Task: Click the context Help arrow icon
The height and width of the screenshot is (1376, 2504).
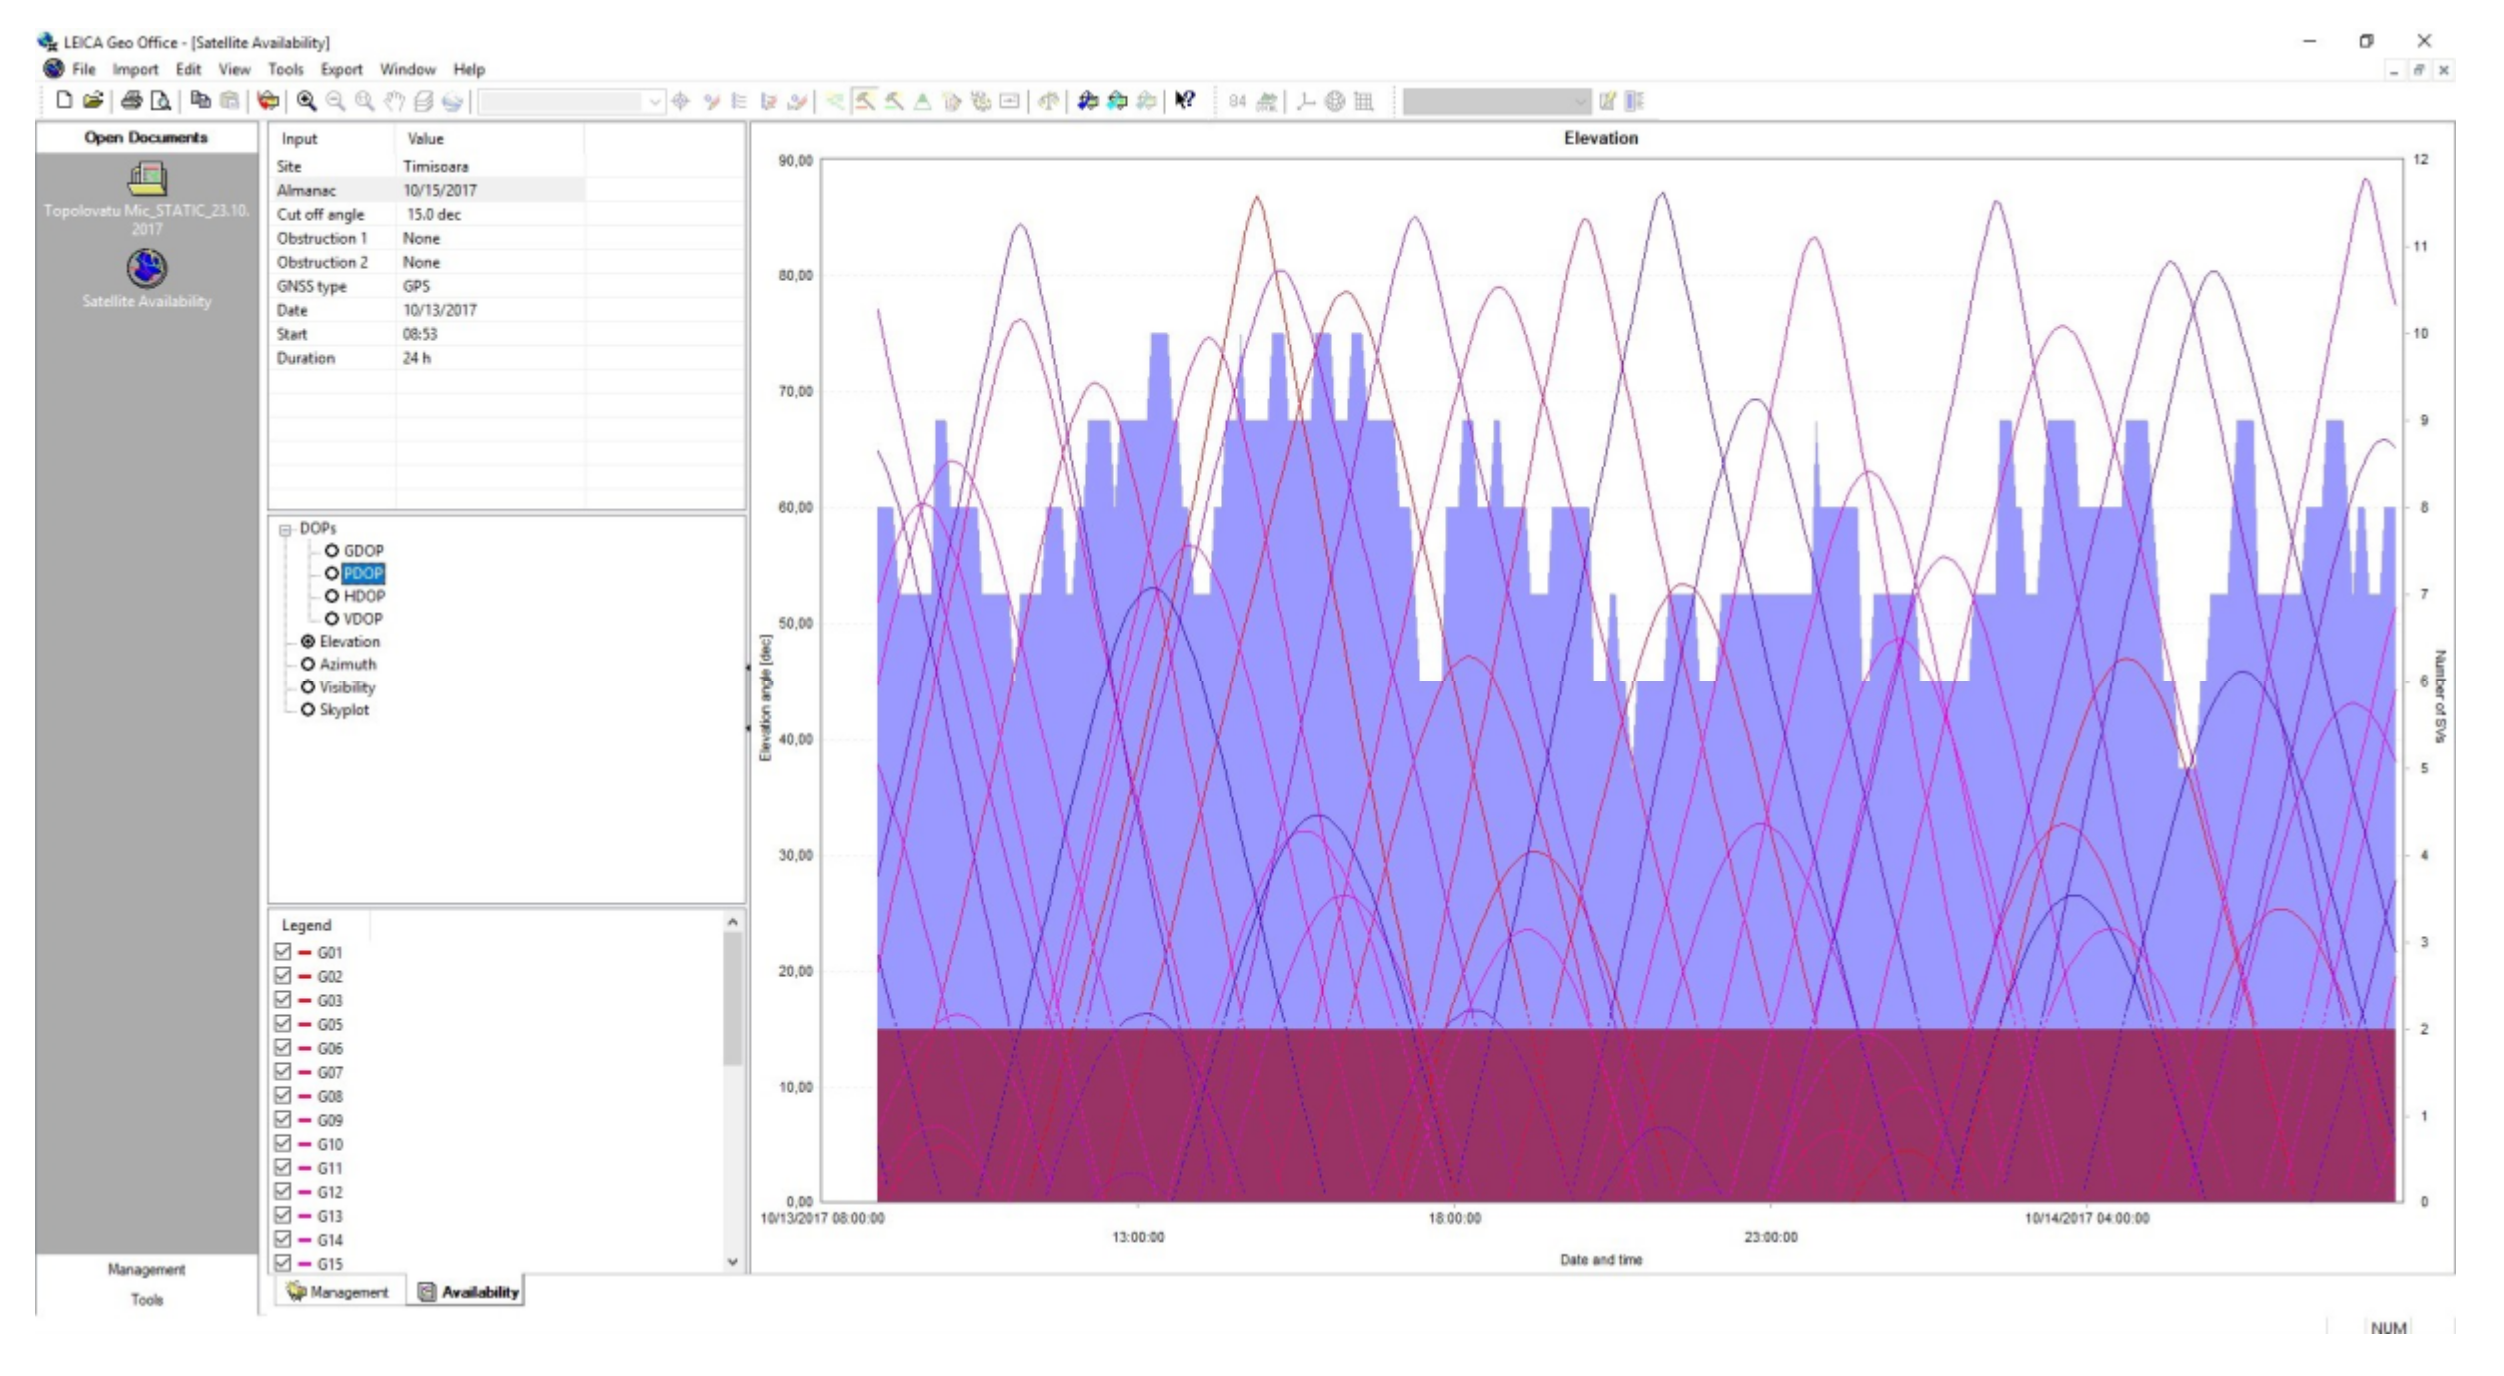Action: click(1185, 100)
